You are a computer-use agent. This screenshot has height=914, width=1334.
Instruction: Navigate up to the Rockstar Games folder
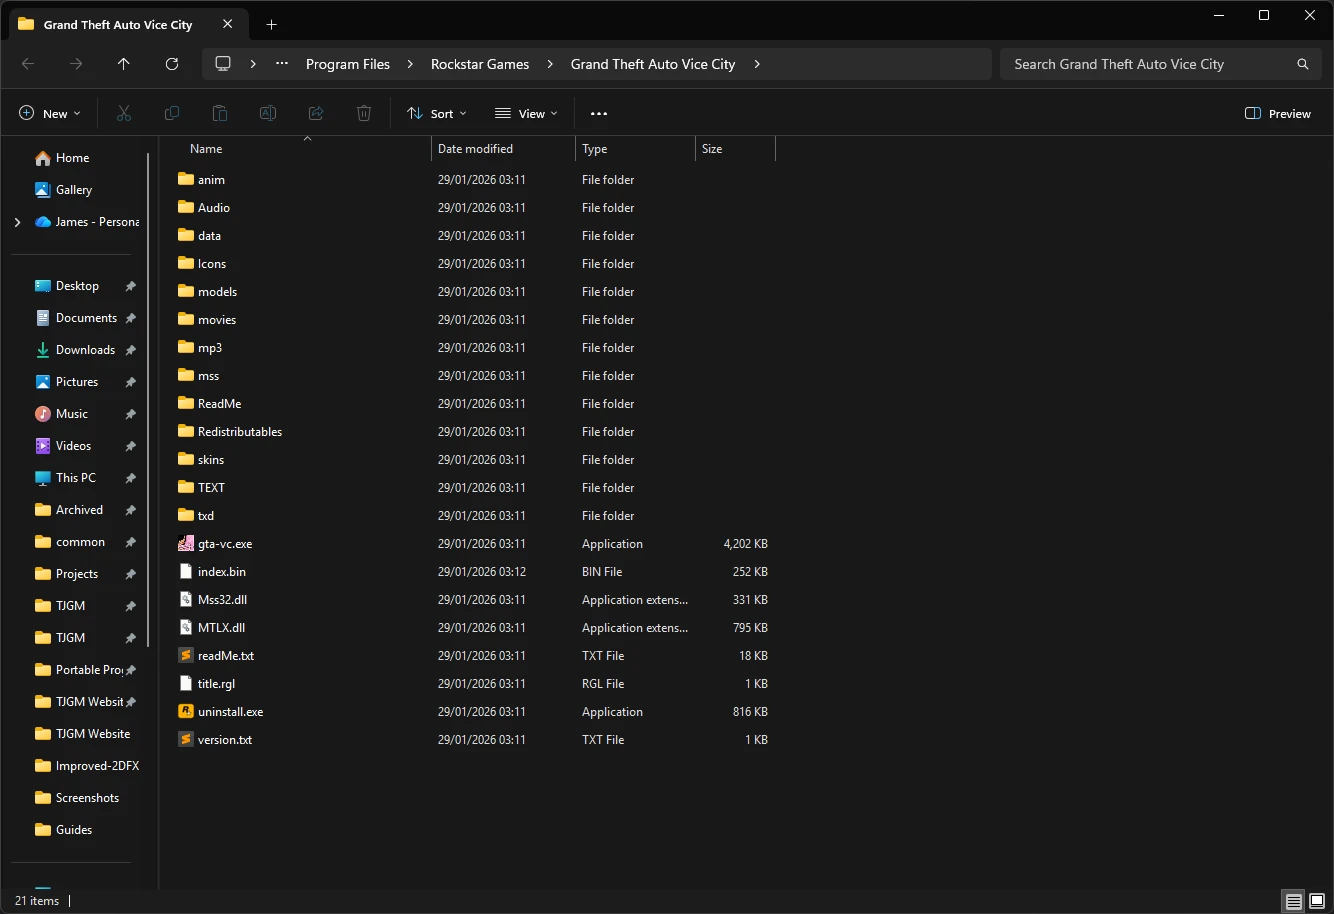coord(123,63)
